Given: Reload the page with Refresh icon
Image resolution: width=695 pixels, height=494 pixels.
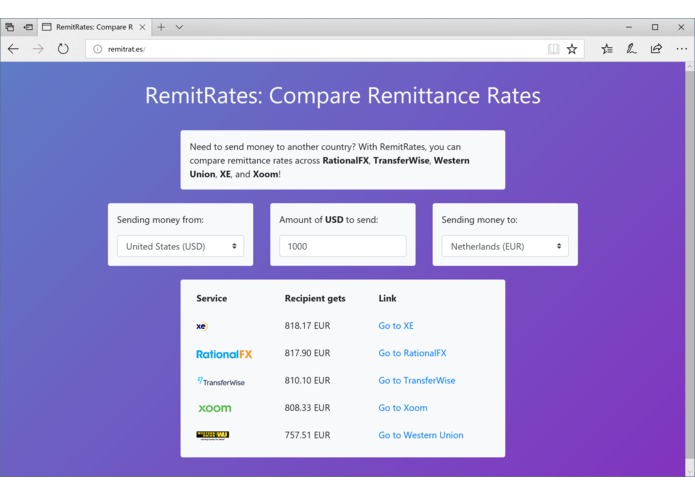Looking at the screenshot, I should (x=63, y=49).
